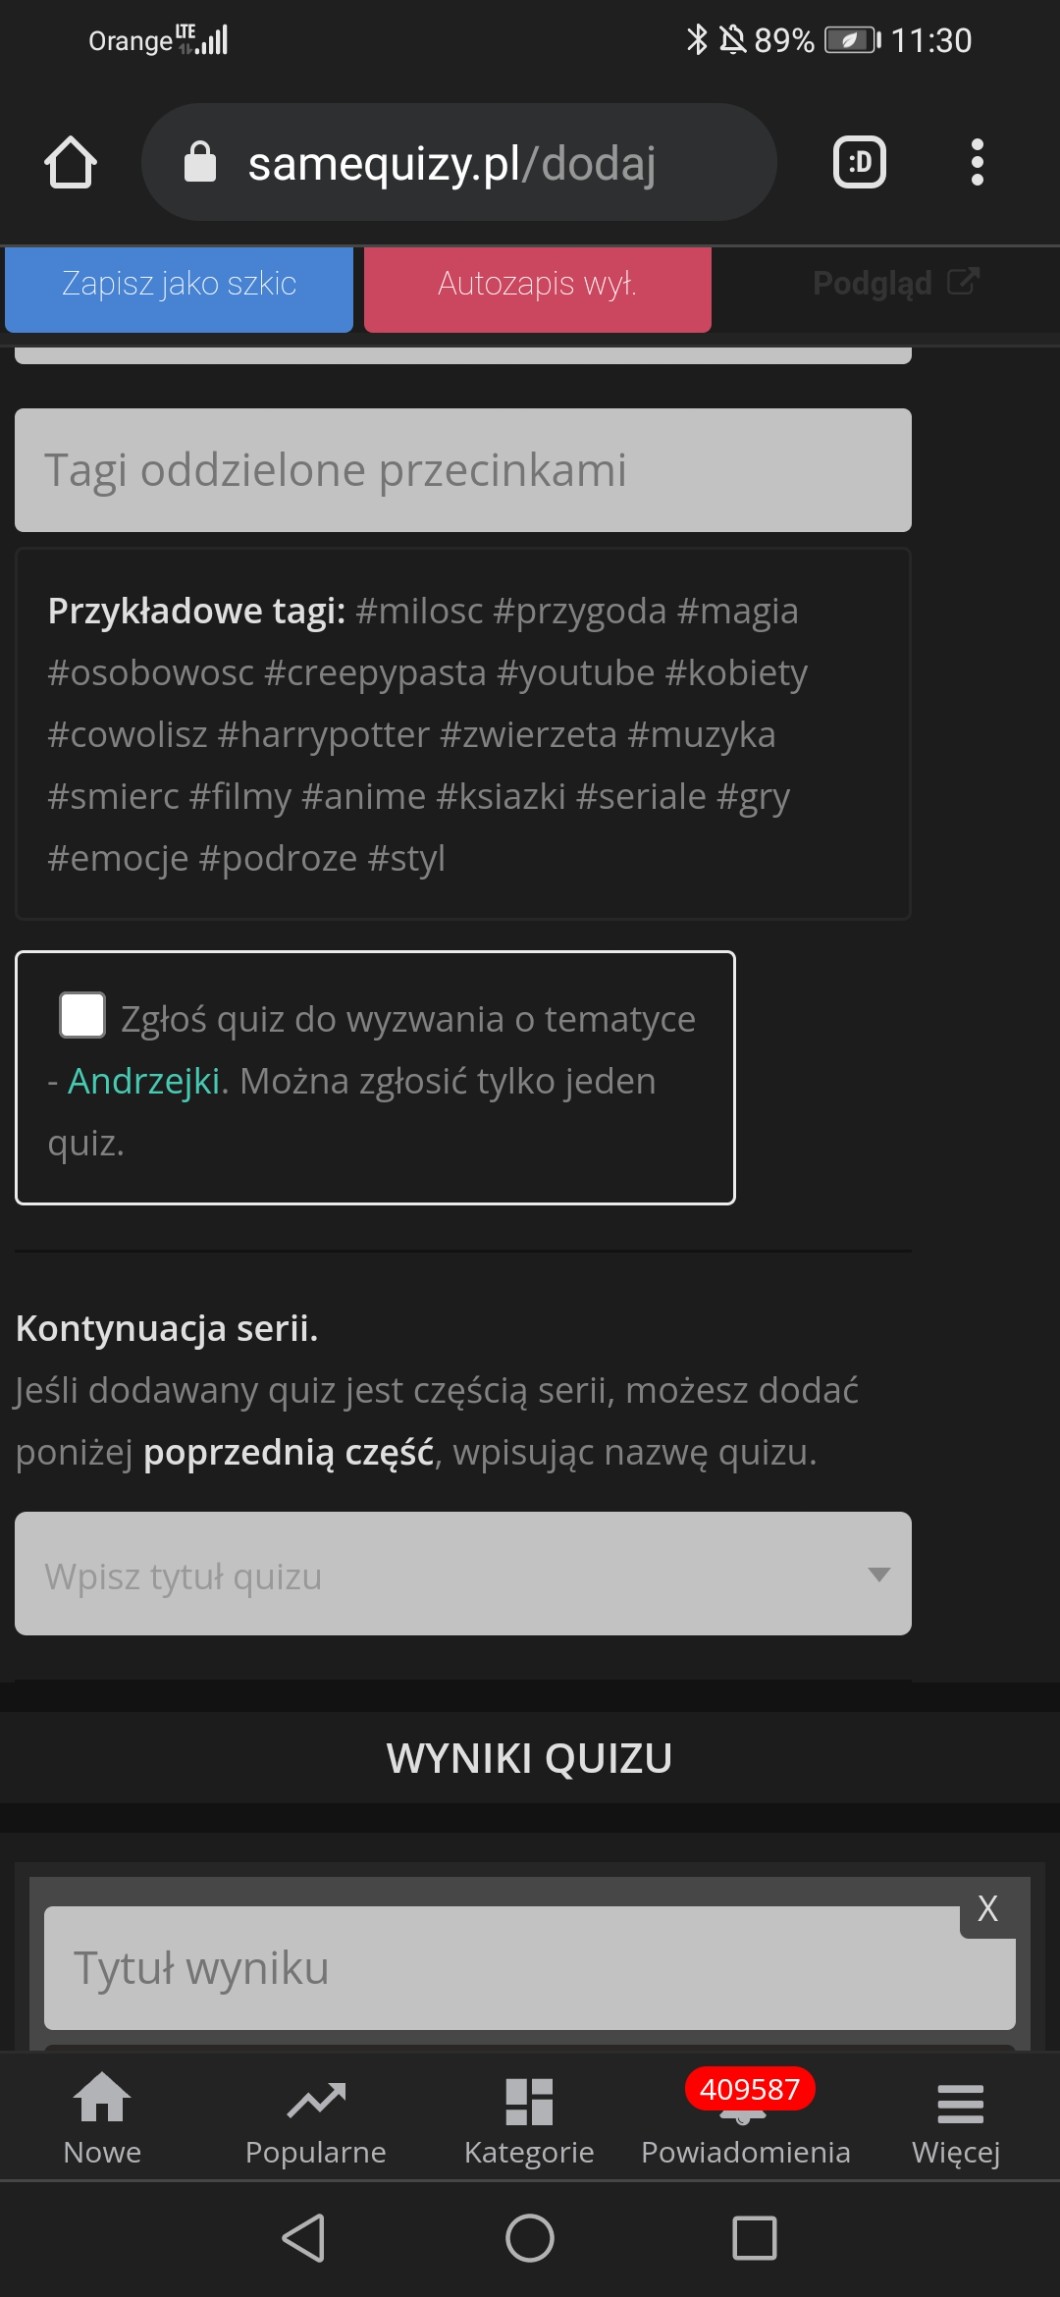Go to the Nowe home tab

(102, 2116)
